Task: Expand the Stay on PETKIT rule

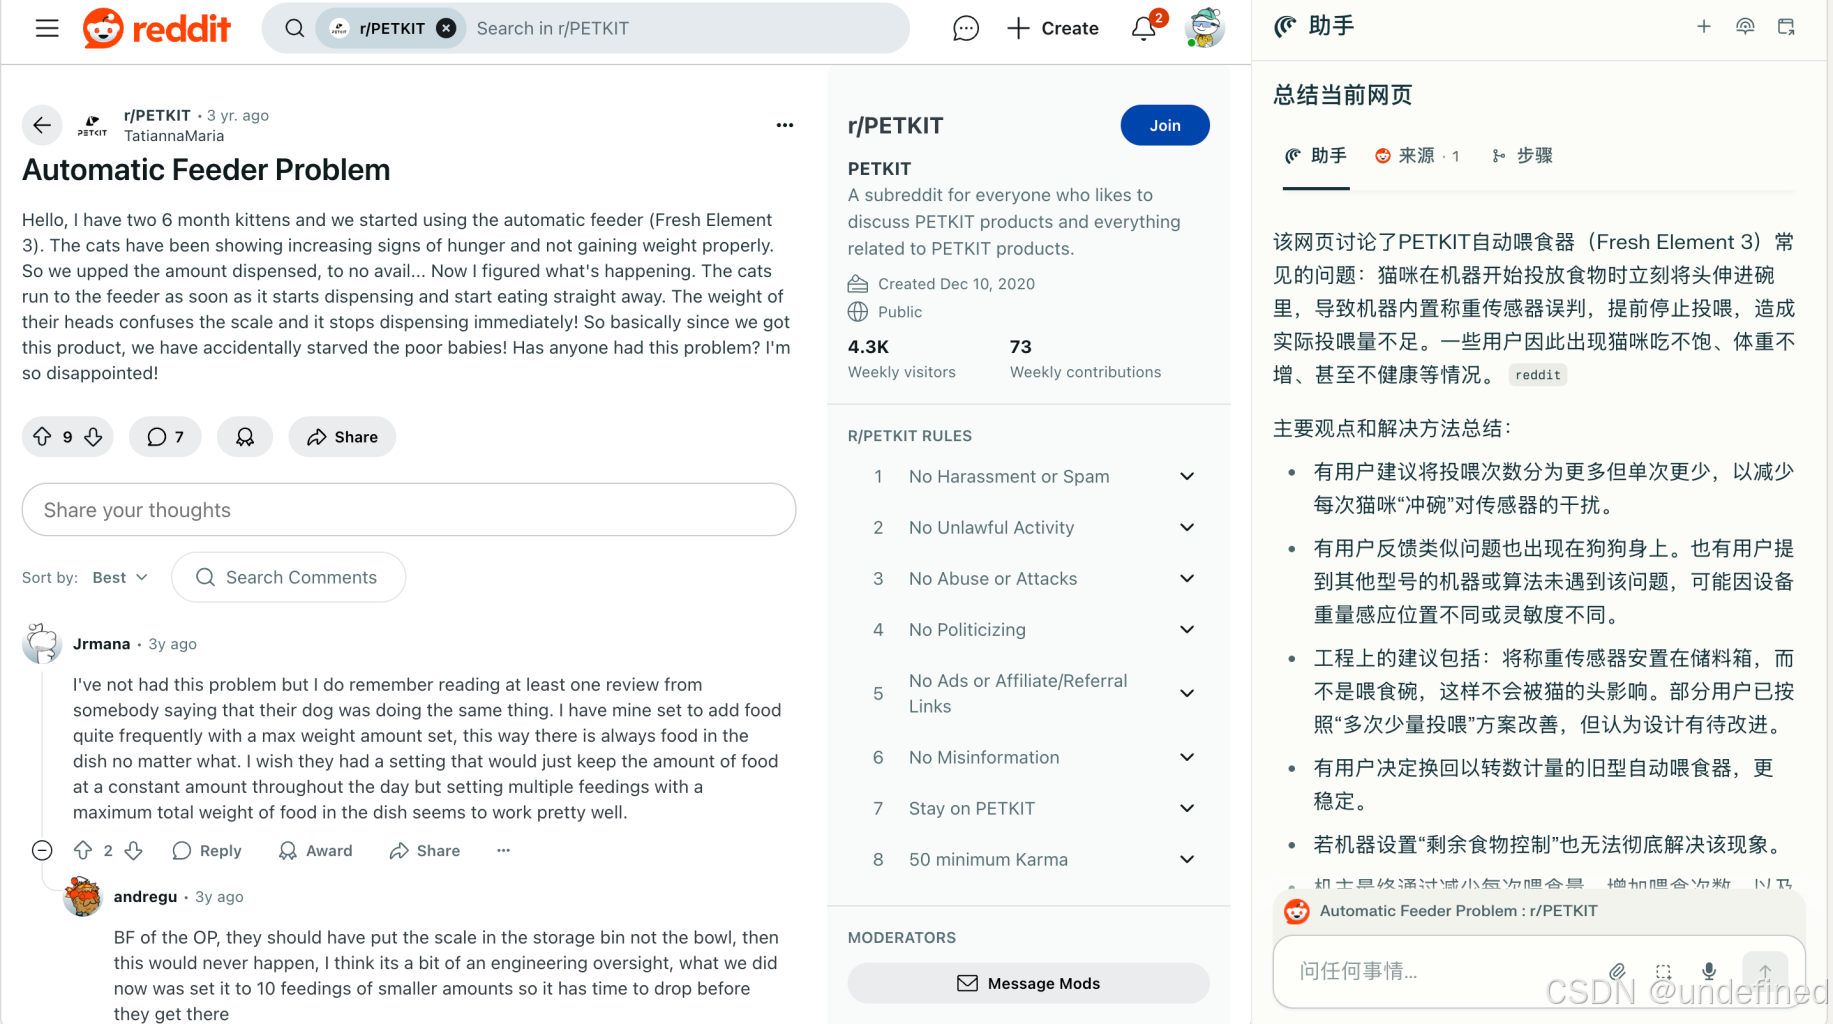Action: [1187, 808]
